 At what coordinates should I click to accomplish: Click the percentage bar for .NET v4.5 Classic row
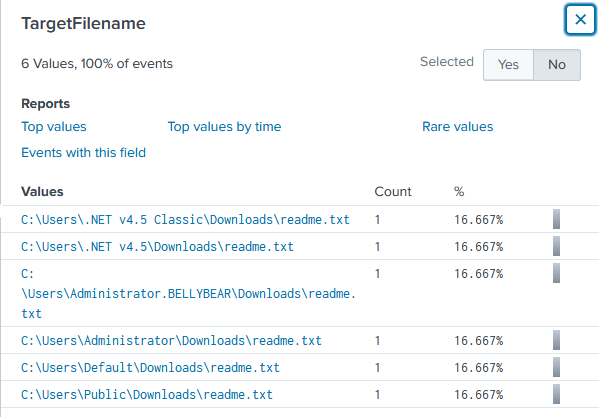tap(557, 219)
